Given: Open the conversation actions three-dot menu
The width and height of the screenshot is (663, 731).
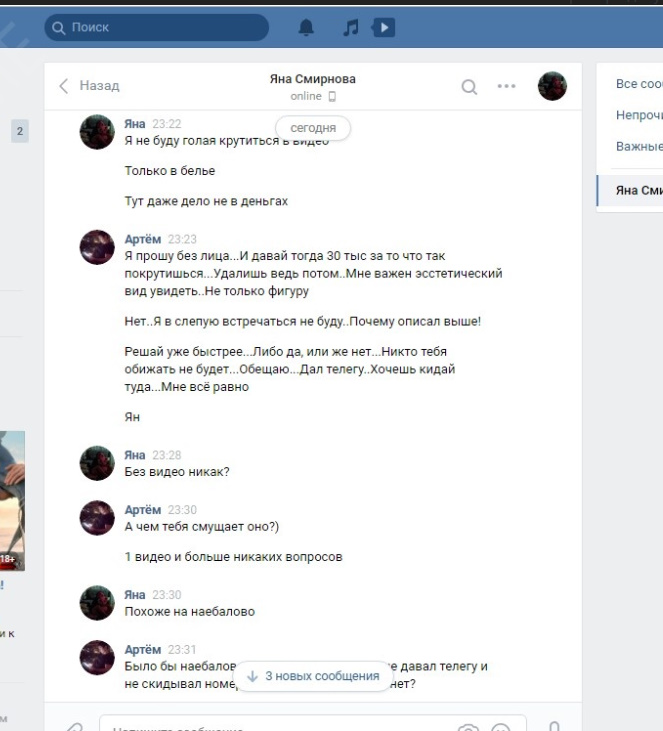Looking at the screenshot, I should (506, 86).
